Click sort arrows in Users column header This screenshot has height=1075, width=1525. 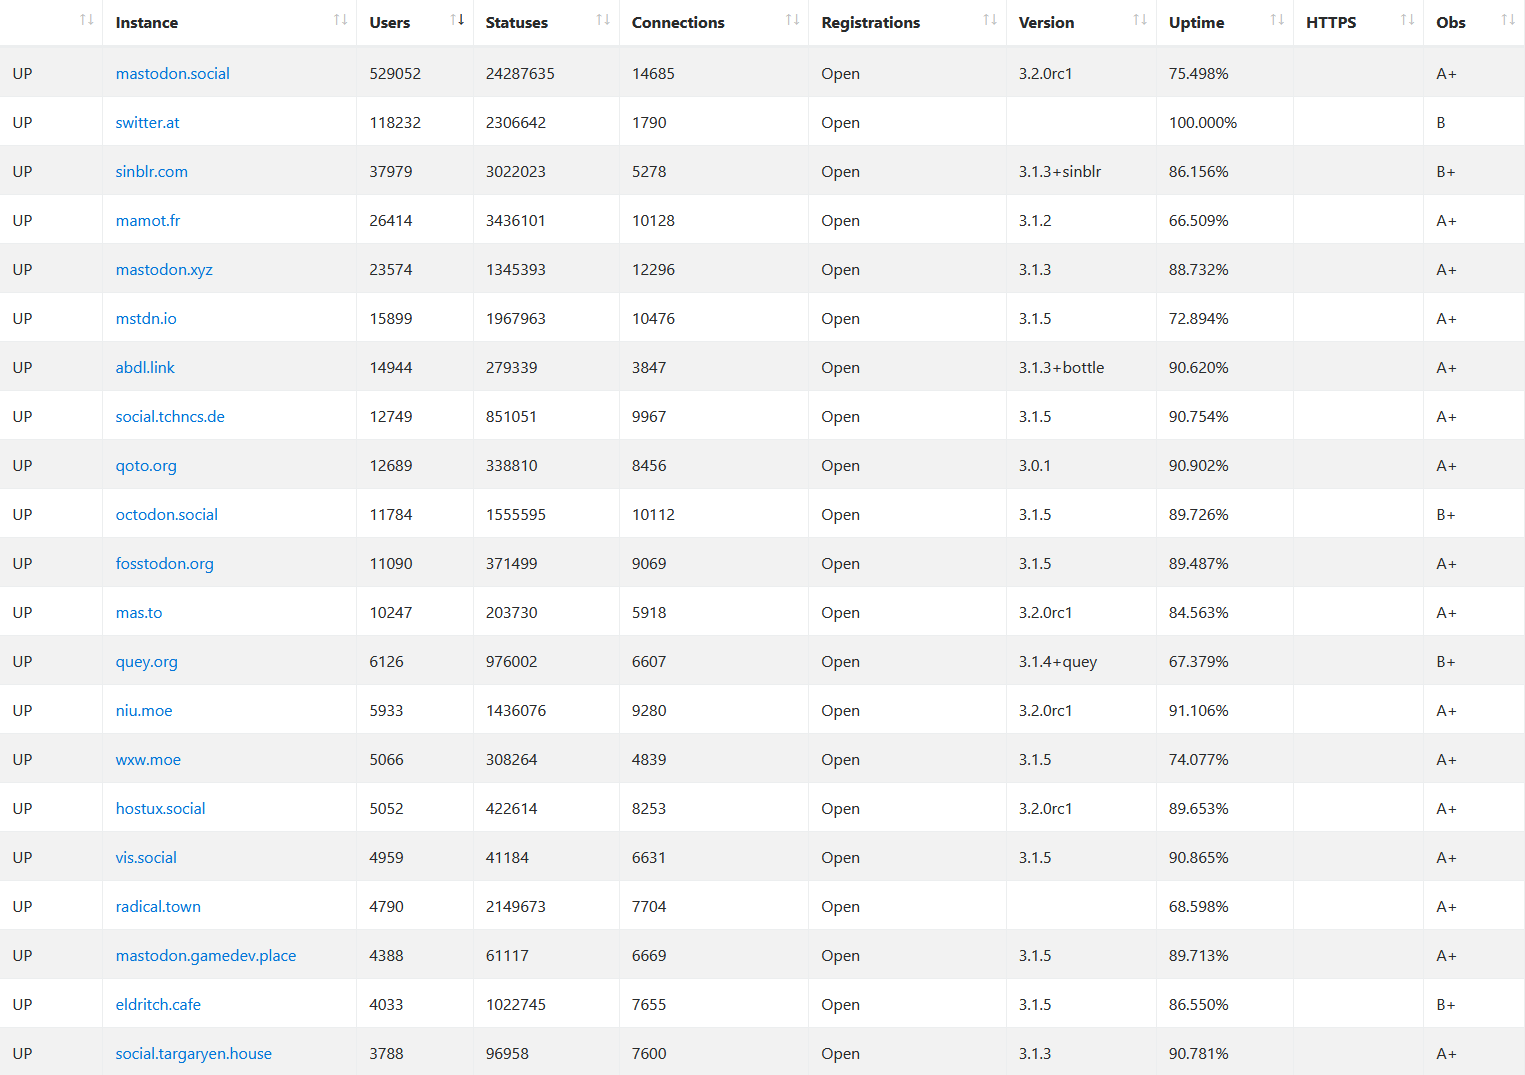click(457, 20)
